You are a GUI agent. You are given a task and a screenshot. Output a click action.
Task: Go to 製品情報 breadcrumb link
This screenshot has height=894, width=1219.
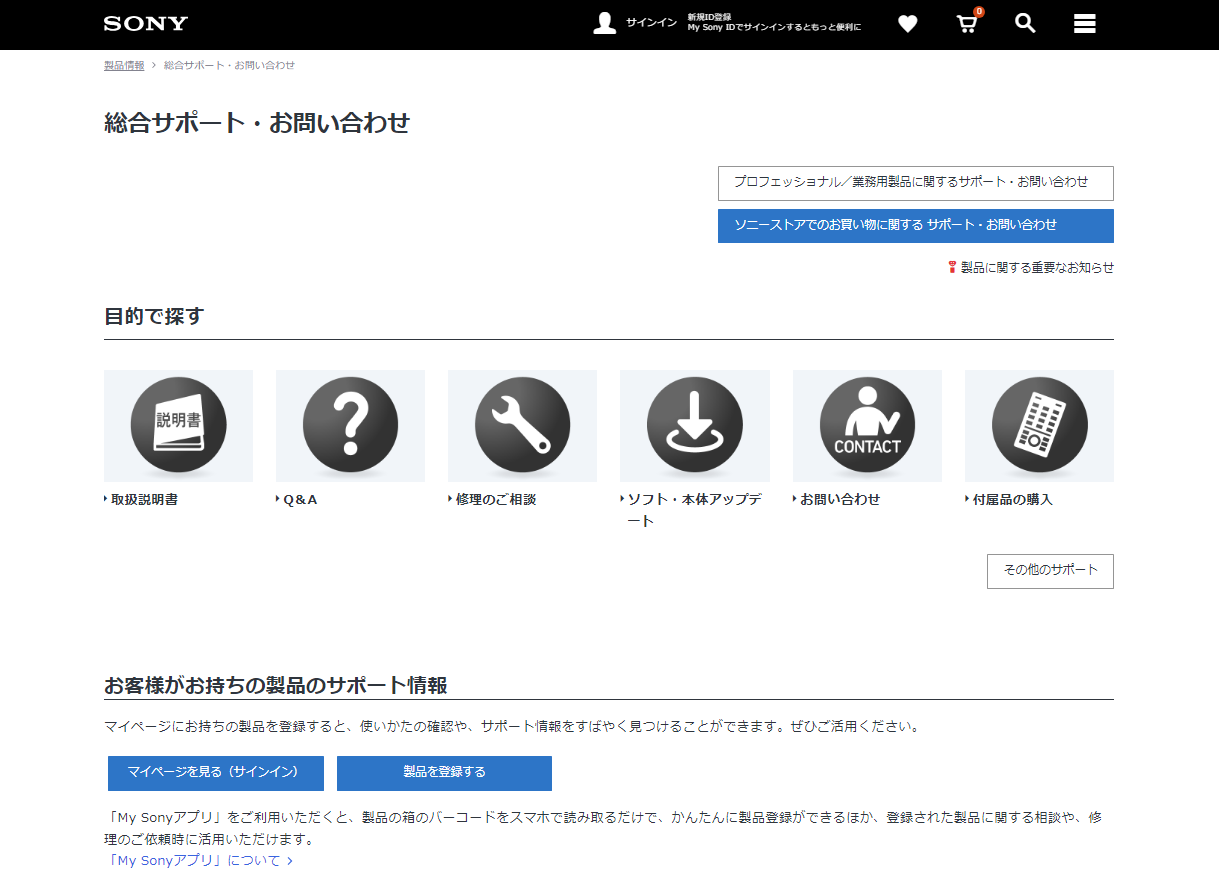[x=124, y=65]
